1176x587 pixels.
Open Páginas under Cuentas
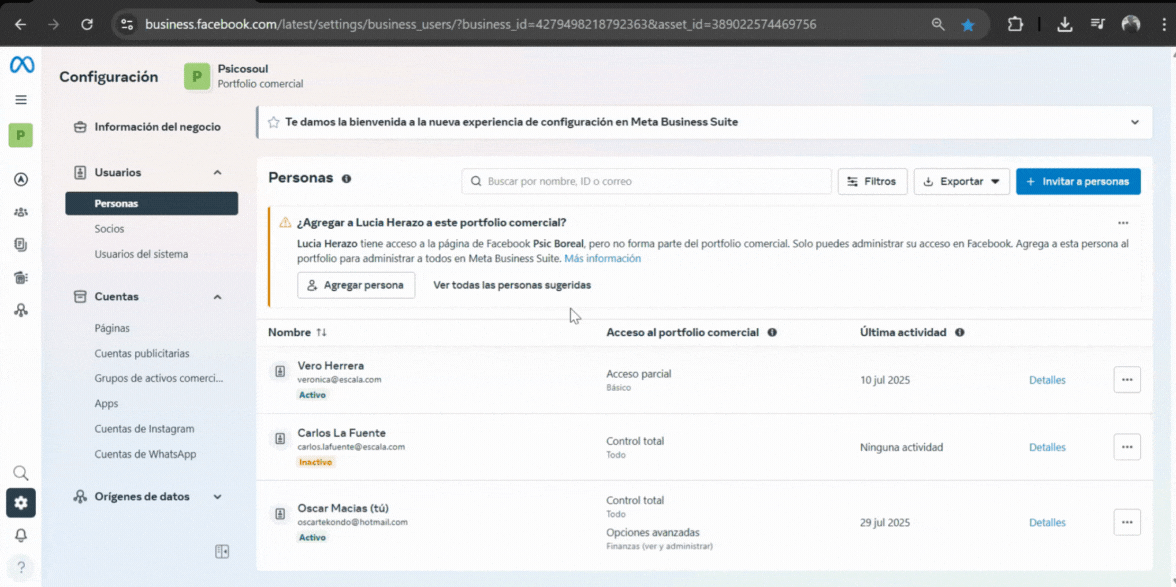point(112,328)
